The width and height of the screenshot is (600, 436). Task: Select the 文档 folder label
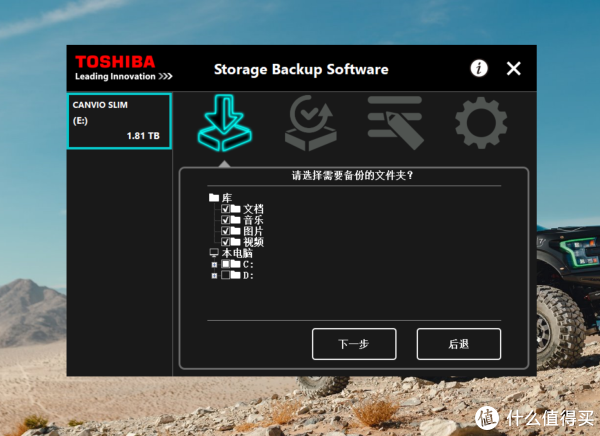coord(253,209)
